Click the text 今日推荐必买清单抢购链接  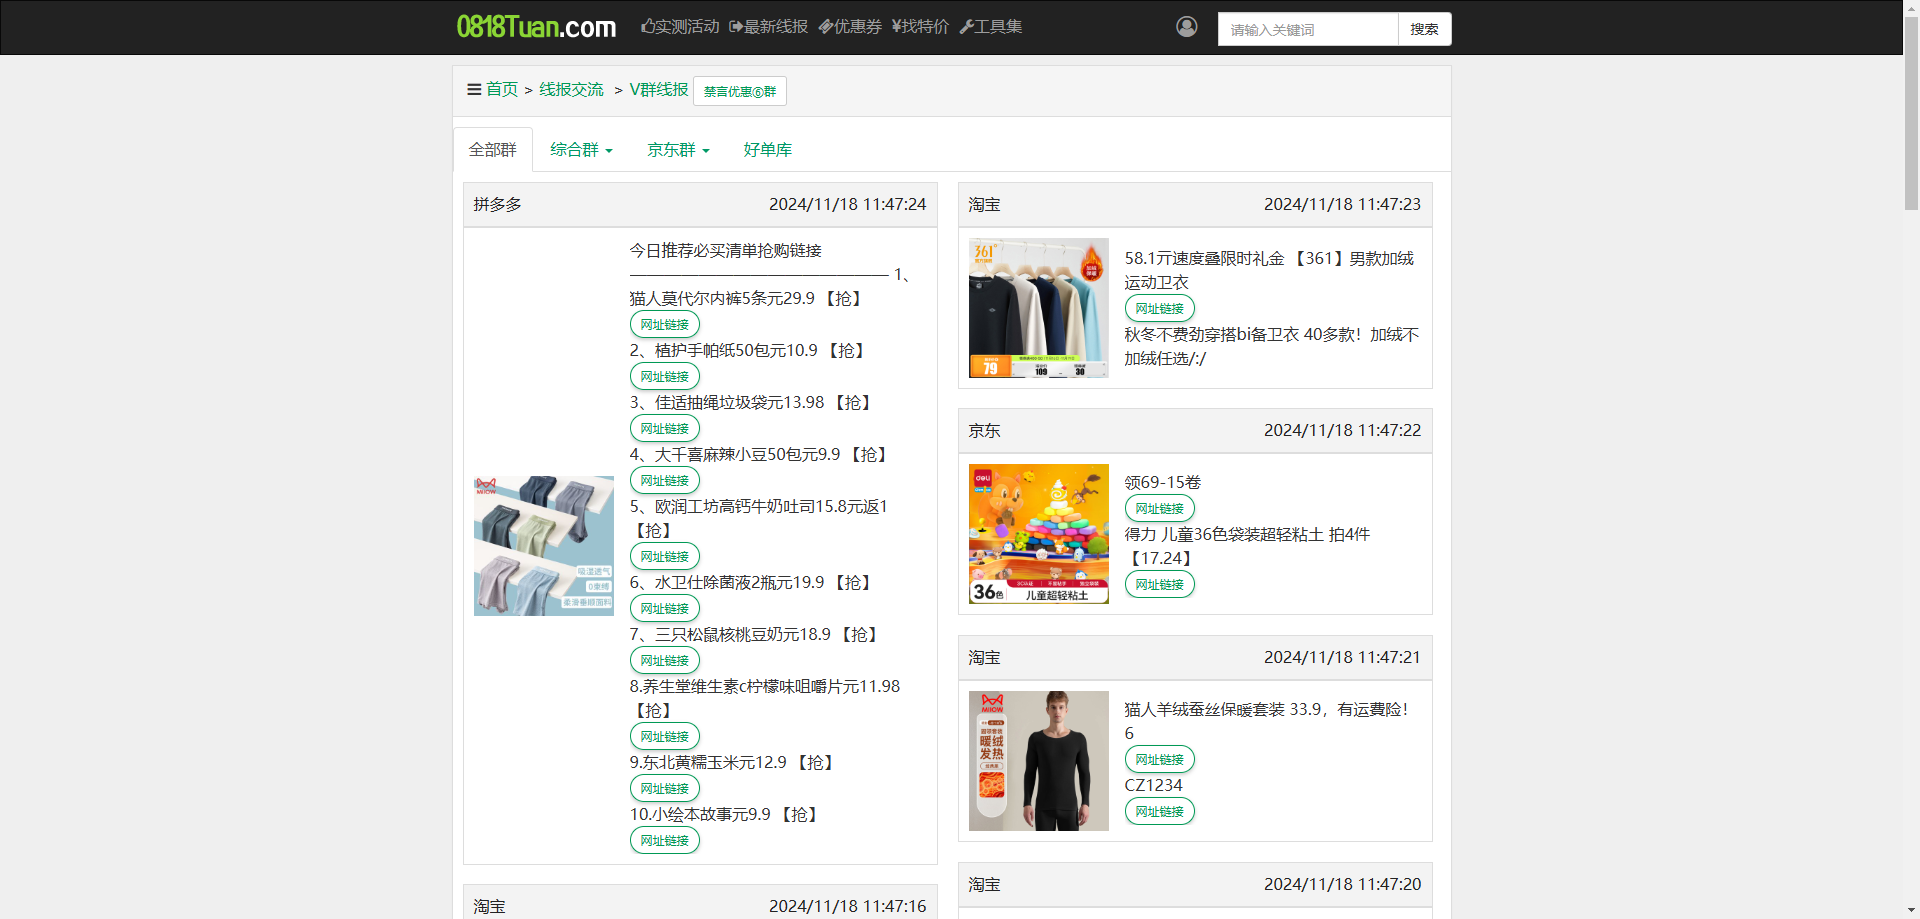coord(725,251)
